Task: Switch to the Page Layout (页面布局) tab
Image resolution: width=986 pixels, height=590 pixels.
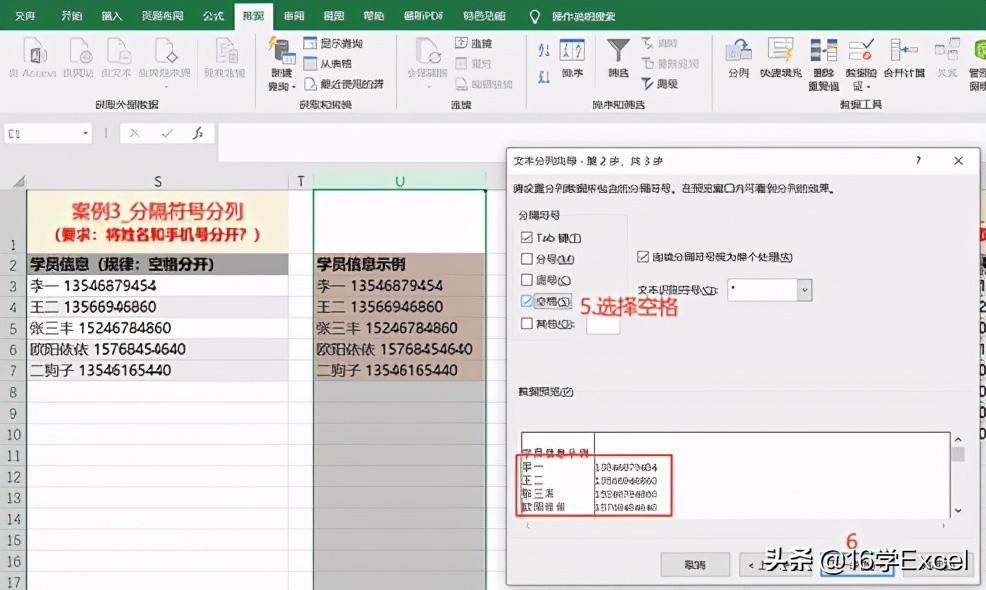Action: click(162, 16)
